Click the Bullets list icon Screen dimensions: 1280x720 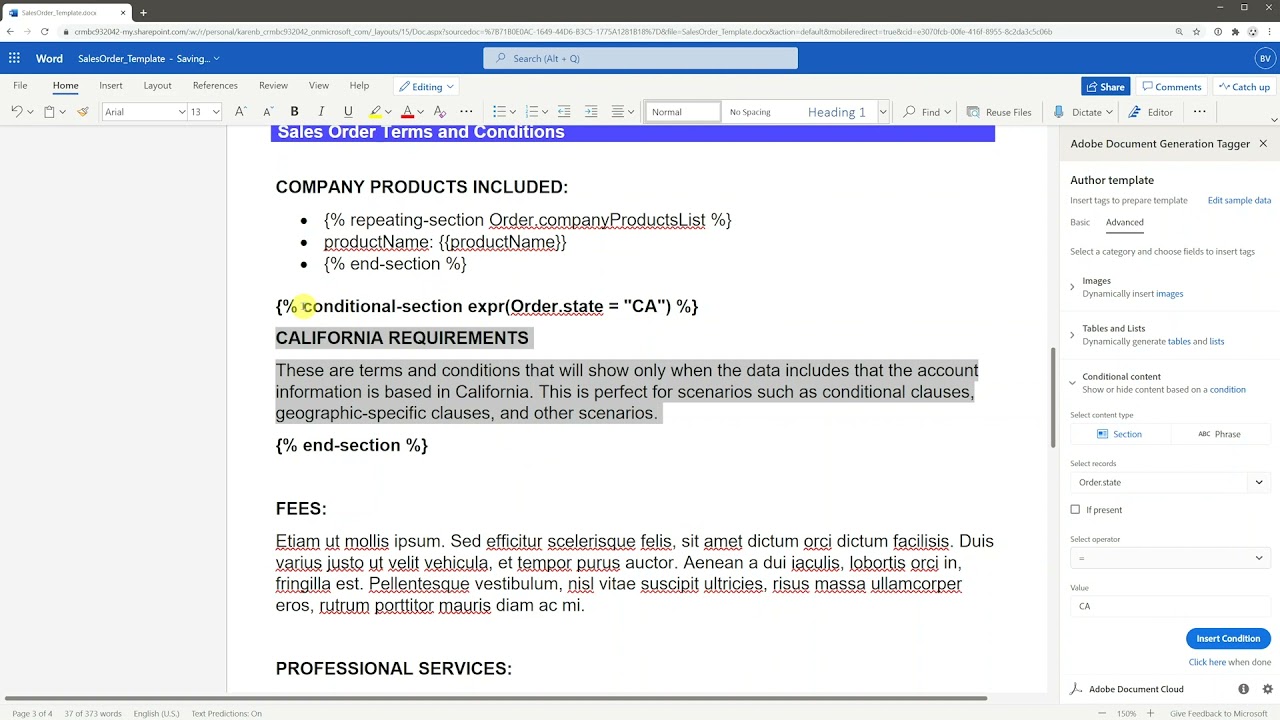coord(499,112)
